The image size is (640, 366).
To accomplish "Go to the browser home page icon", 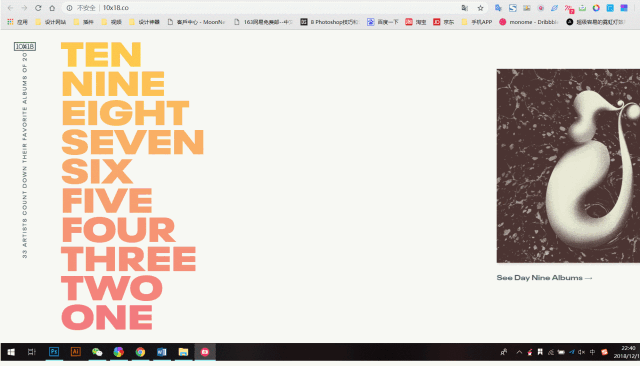I will 52,8.
